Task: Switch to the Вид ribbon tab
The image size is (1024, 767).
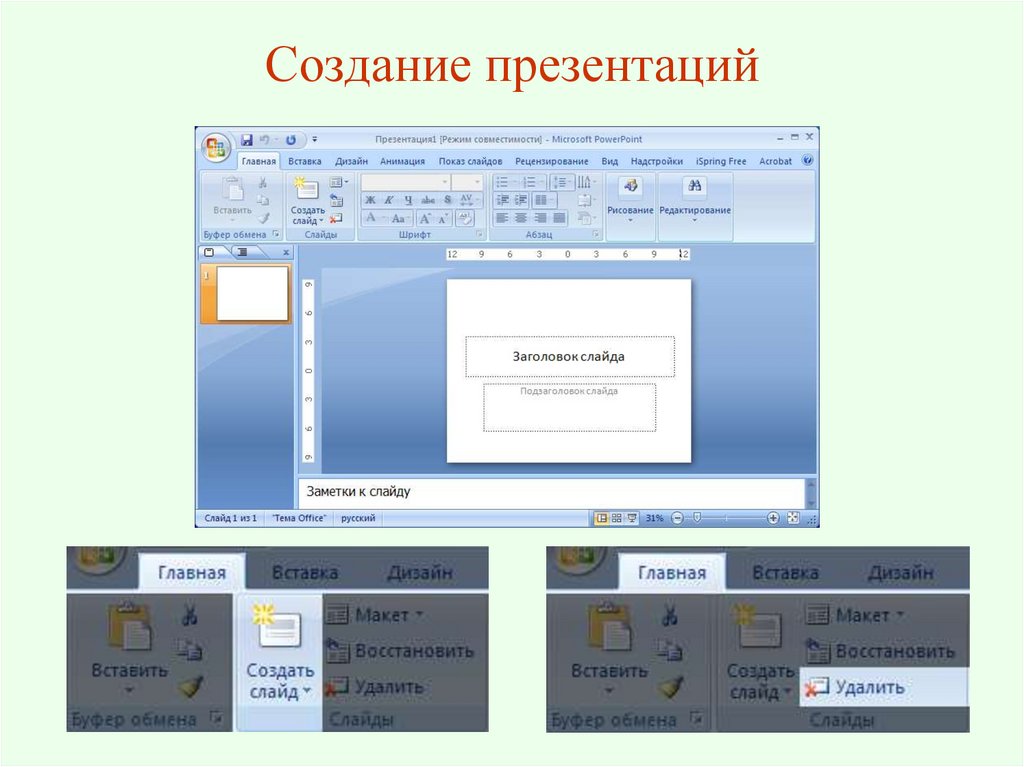Action: pos(609,161)
